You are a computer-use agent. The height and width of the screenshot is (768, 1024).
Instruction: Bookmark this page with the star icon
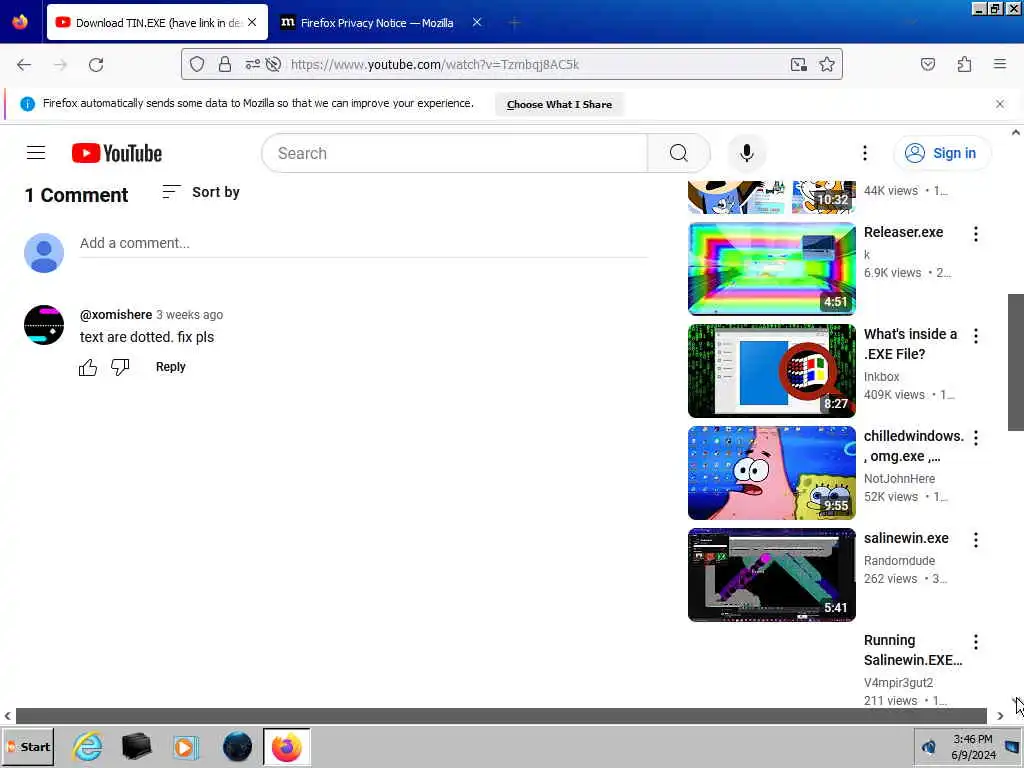coord(827,64)
